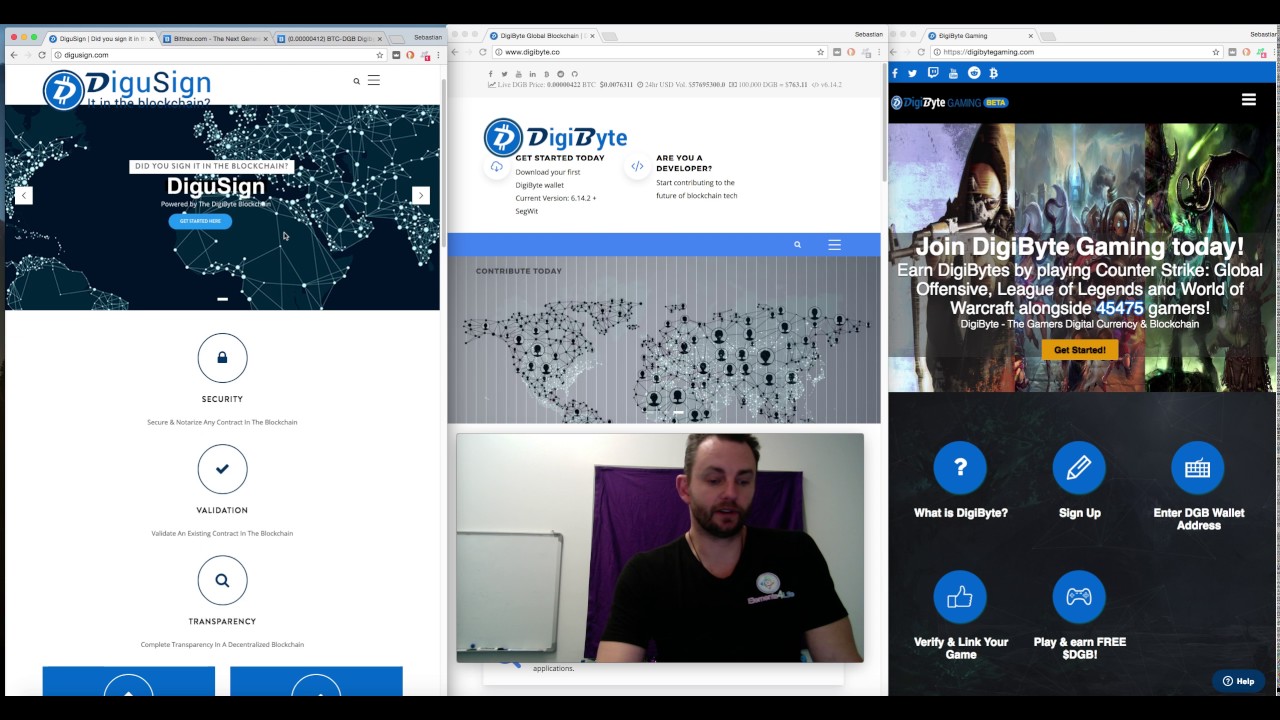Click the Verify & Link Your Game thumbs-up icon
The height and width of the screenshot is (720, 1280).
[960, 597]
